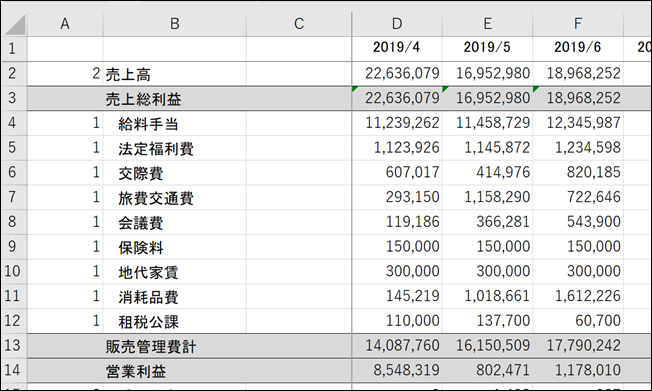Select the 売上総利益 label cell
This screenshot has height=391, width=652.
pos(174,98)
